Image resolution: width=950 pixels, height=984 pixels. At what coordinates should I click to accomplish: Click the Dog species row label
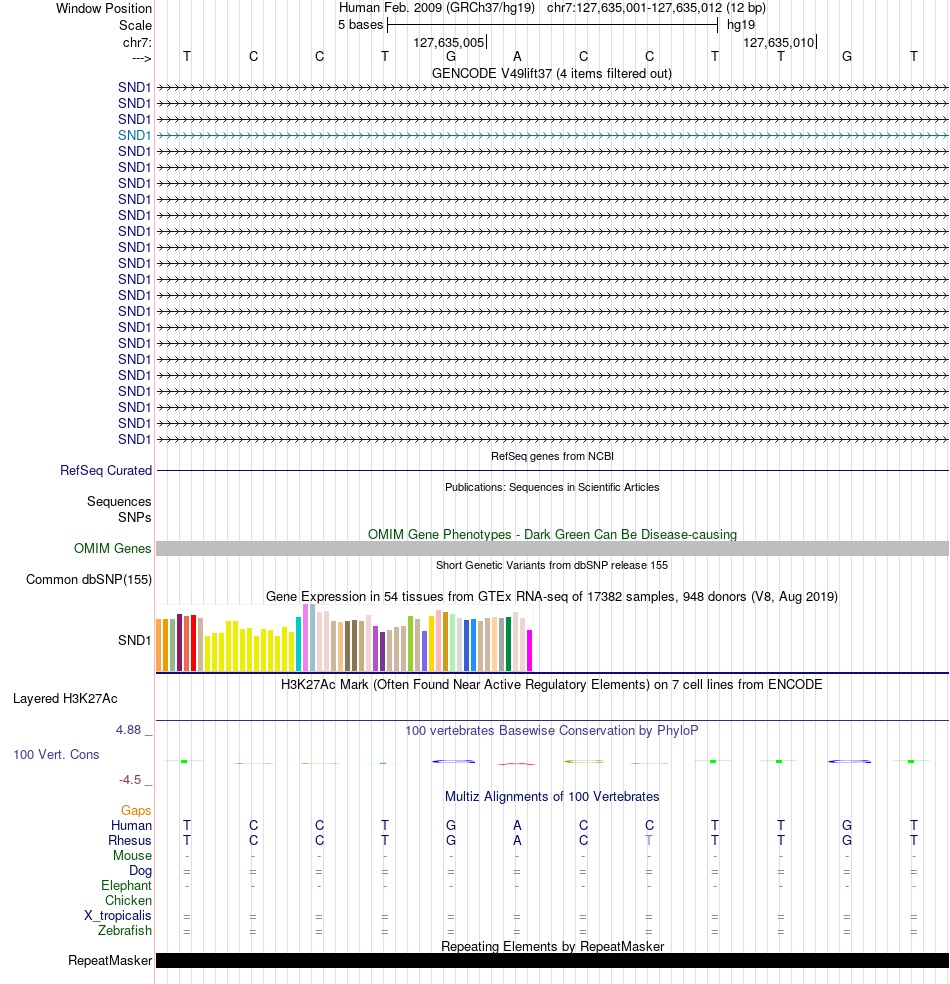tap(141, 871)
